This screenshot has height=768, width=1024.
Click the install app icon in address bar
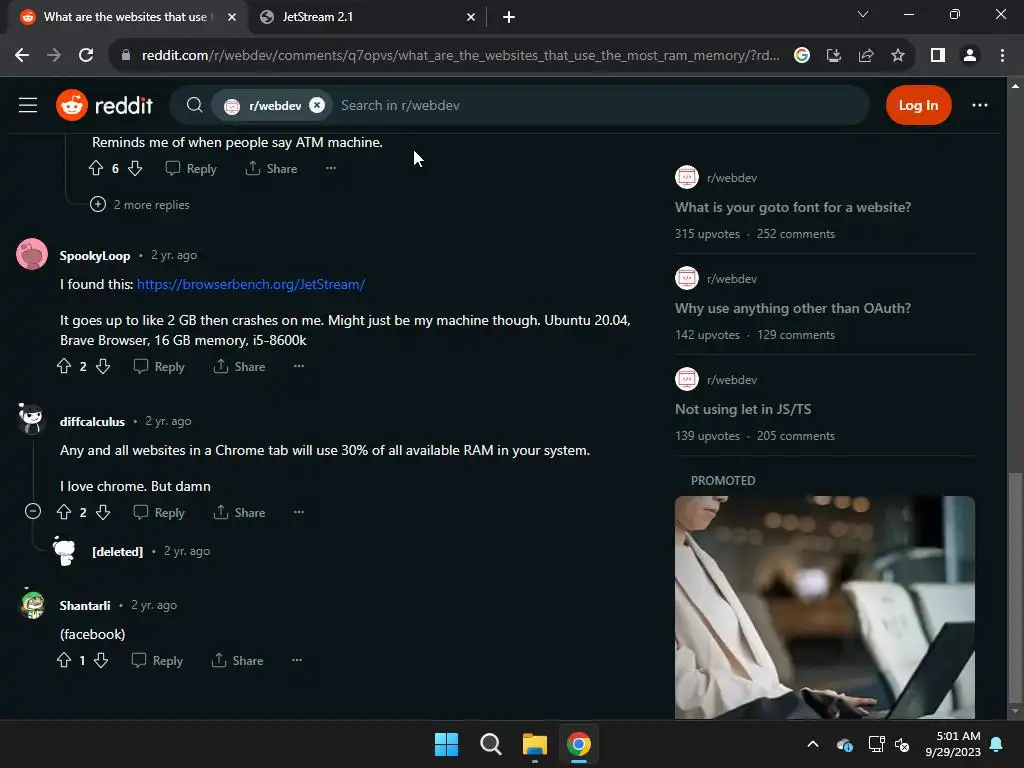(833, 56)
